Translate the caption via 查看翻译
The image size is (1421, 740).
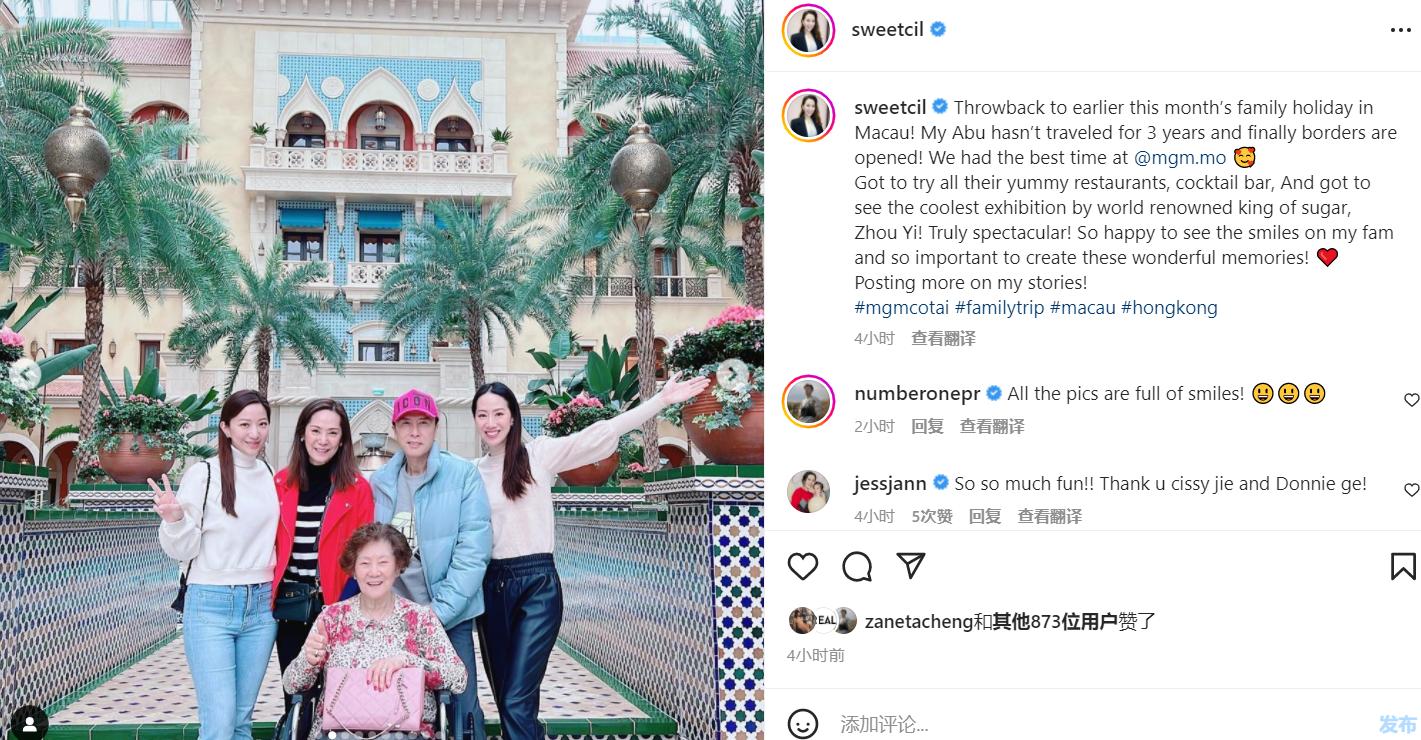943,338
